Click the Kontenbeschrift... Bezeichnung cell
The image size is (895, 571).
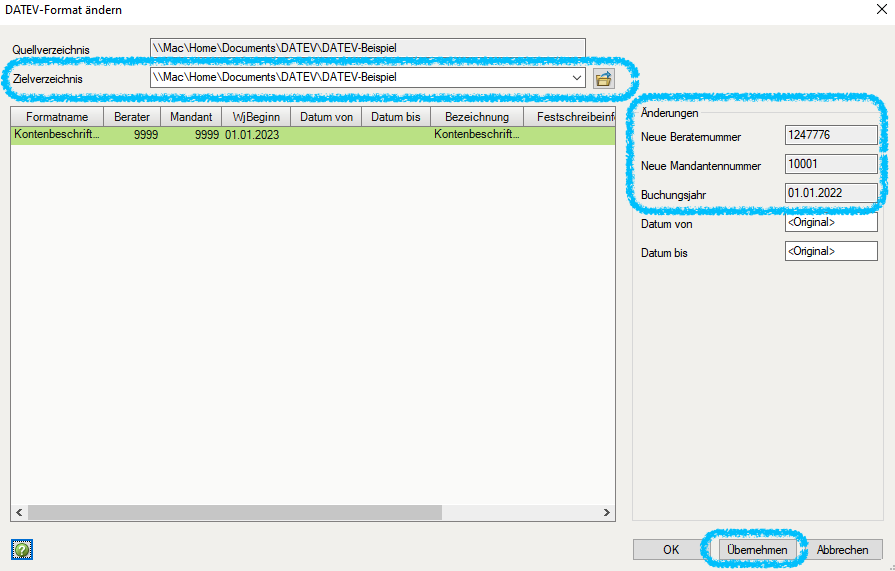tap(477, 135)
